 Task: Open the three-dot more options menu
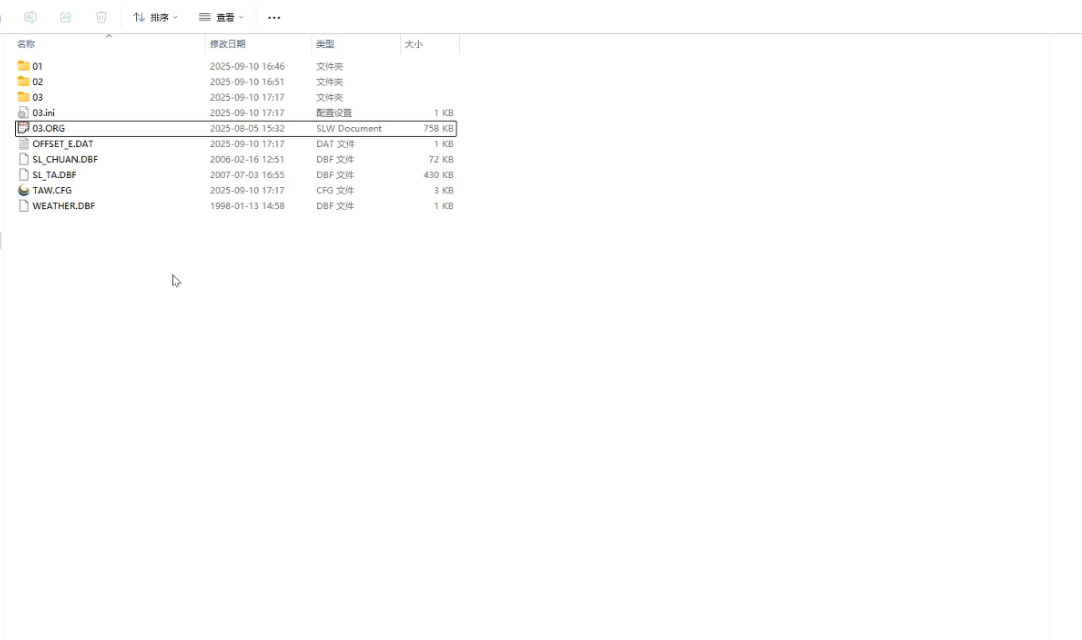click(274, 17)
